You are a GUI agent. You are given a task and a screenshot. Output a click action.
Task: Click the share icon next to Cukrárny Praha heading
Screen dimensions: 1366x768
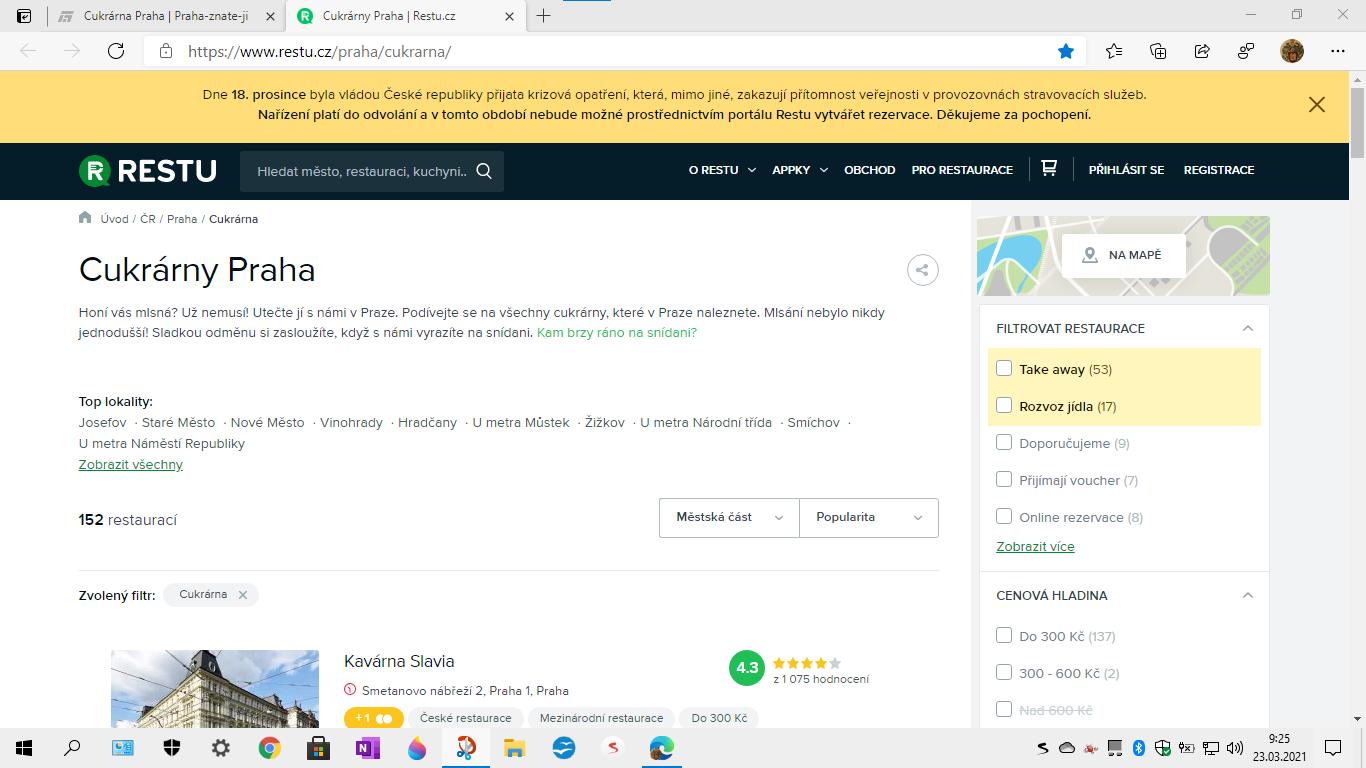pos(922,270)
